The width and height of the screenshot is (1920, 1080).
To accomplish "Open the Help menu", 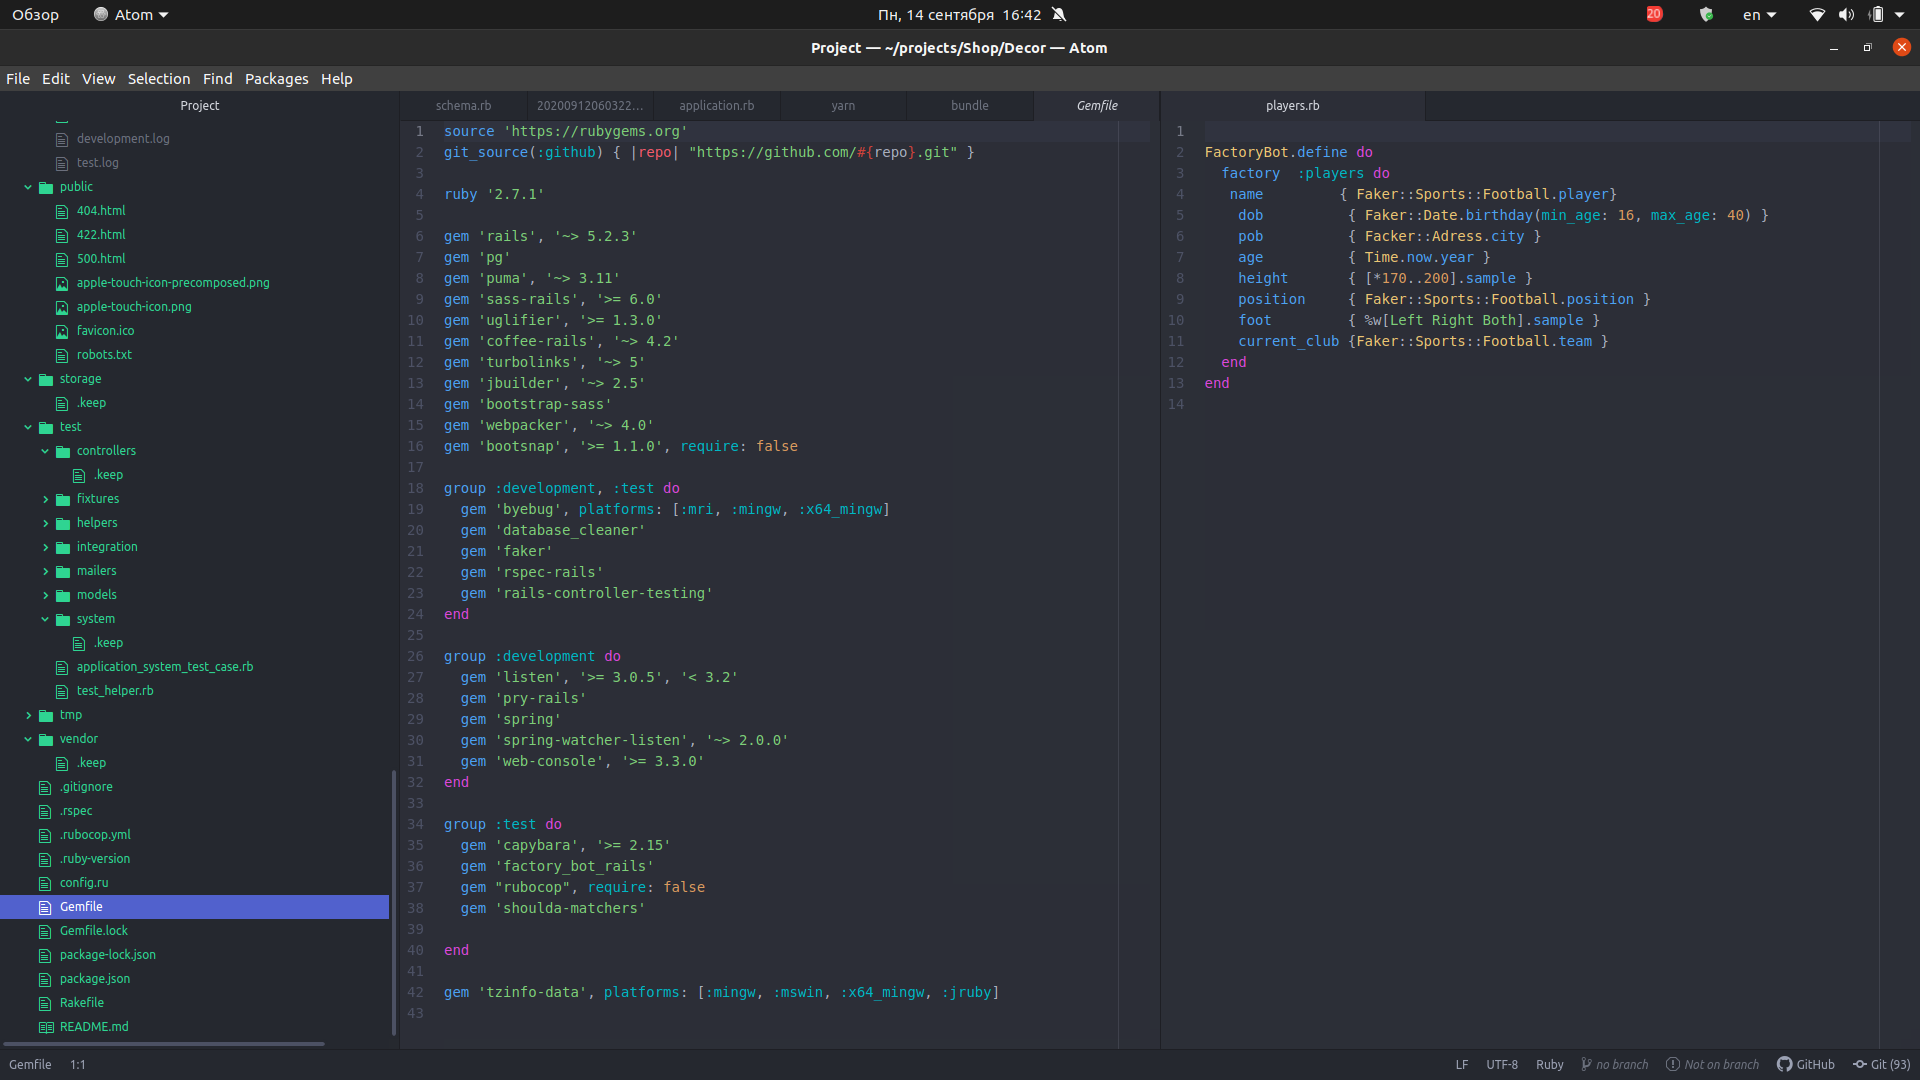I will (x=336, y=79).
